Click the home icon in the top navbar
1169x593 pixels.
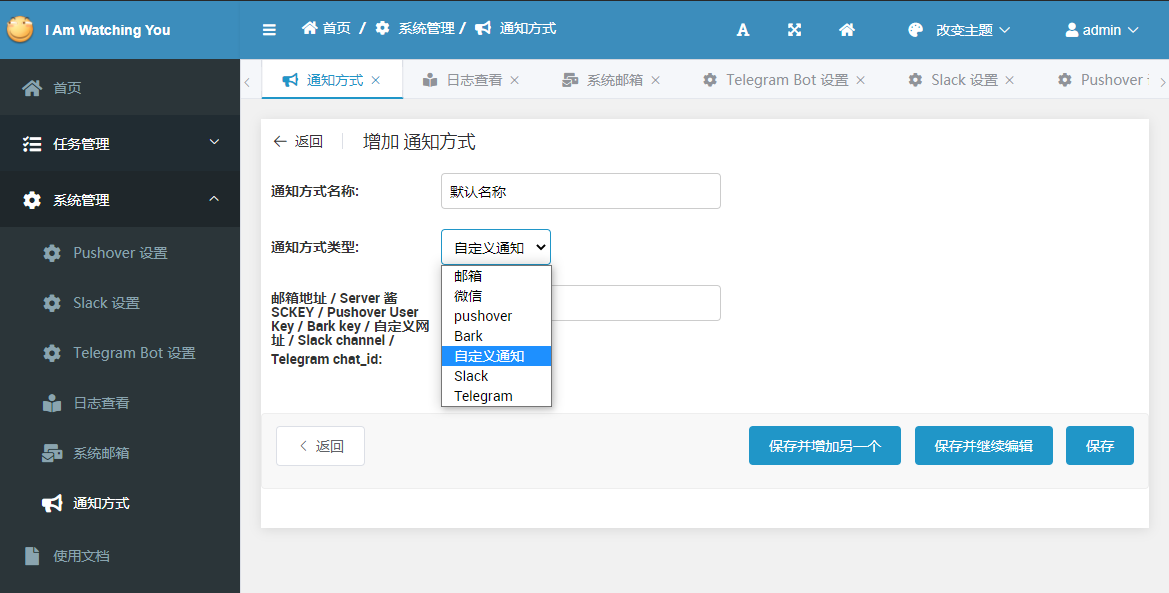[x=846, y=29]
